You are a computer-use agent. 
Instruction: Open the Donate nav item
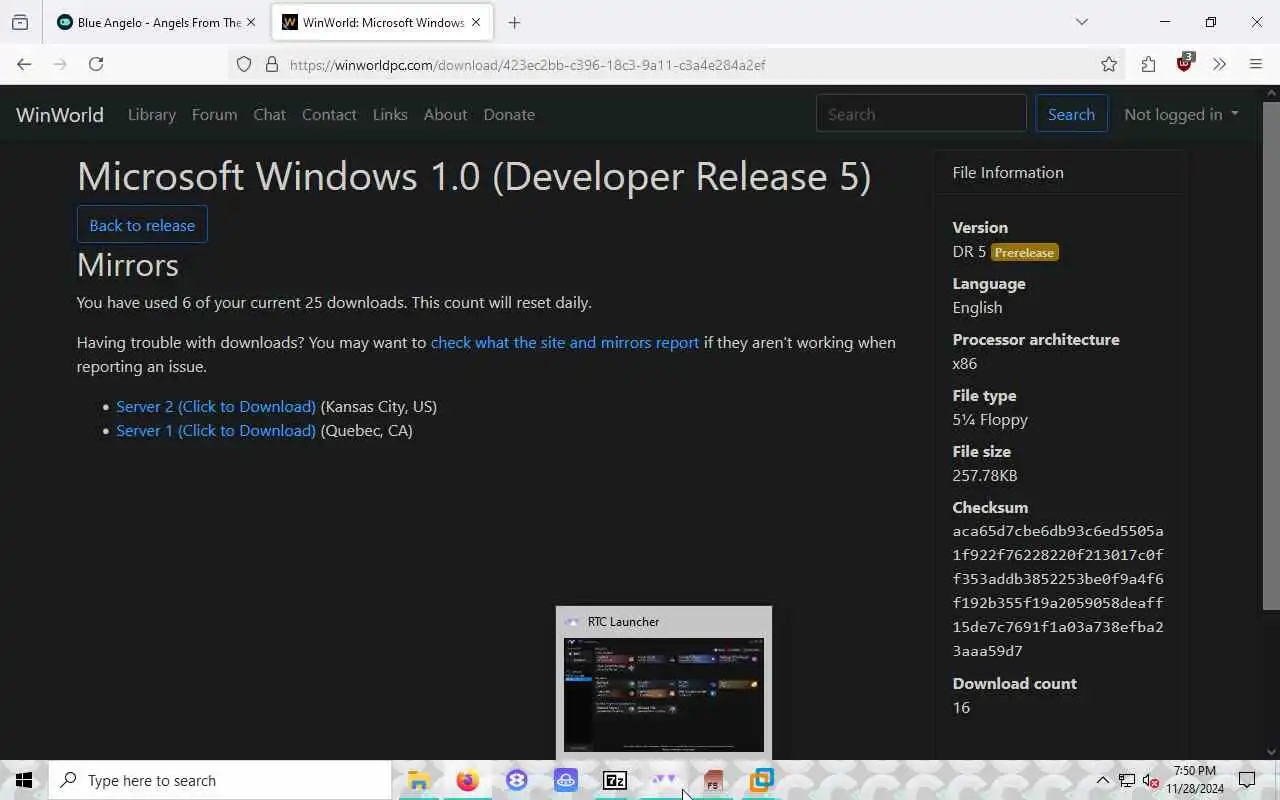(x=509, y=114)
